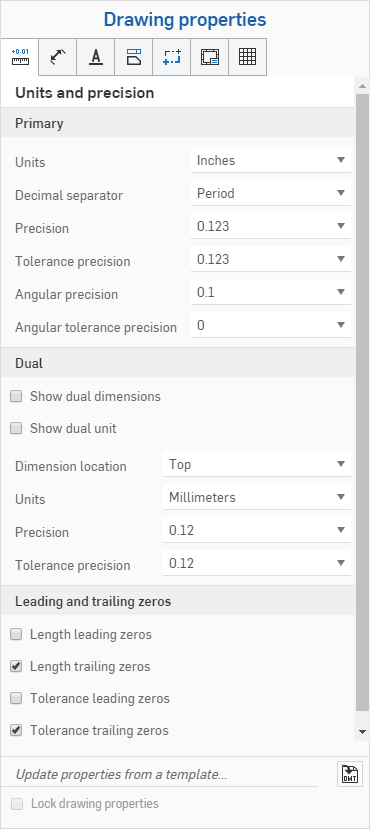Change dual Units from Millimeters

[x=257, y=498]
